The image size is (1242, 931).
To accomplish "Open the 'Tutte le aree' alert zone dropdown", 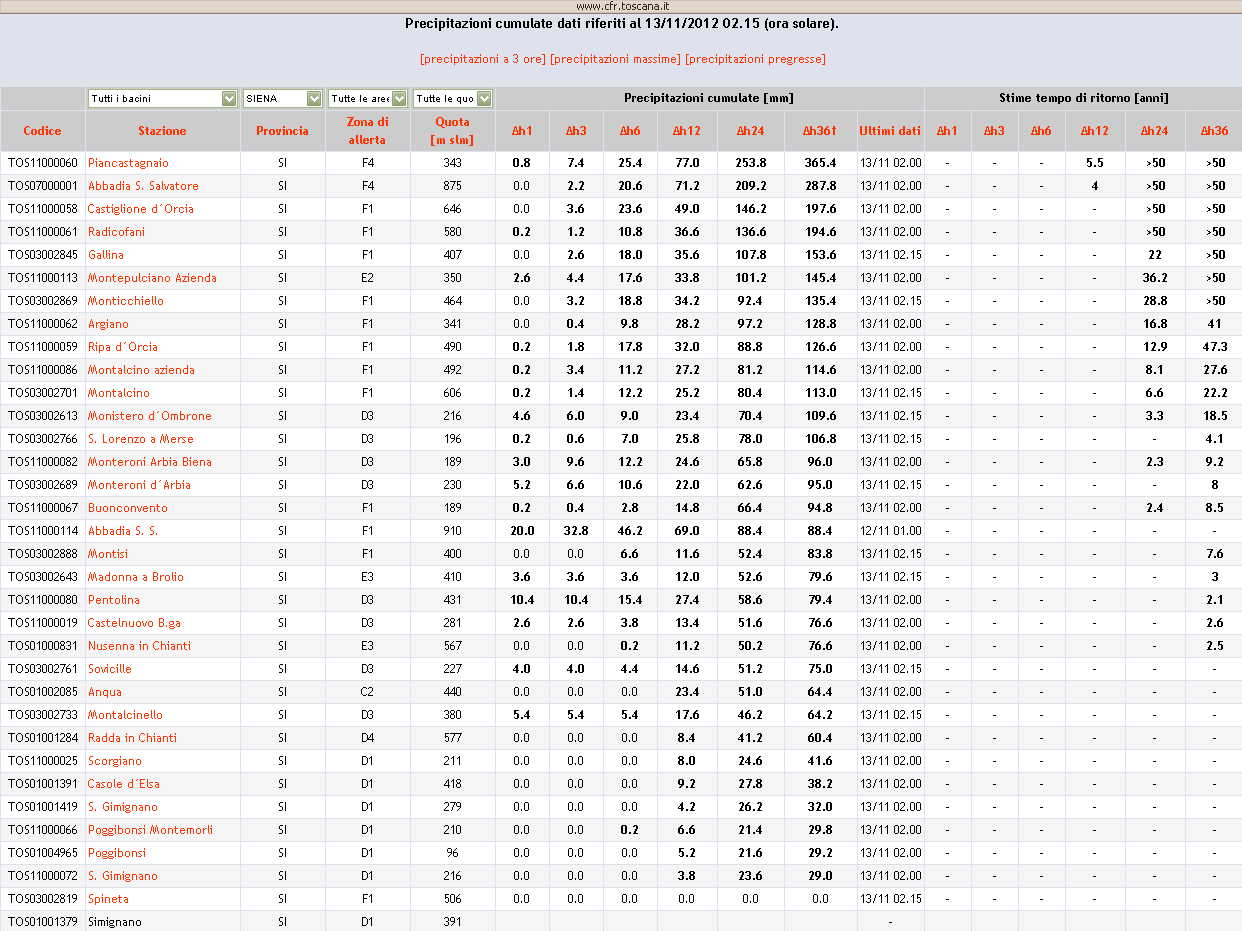I will [368, 98].
